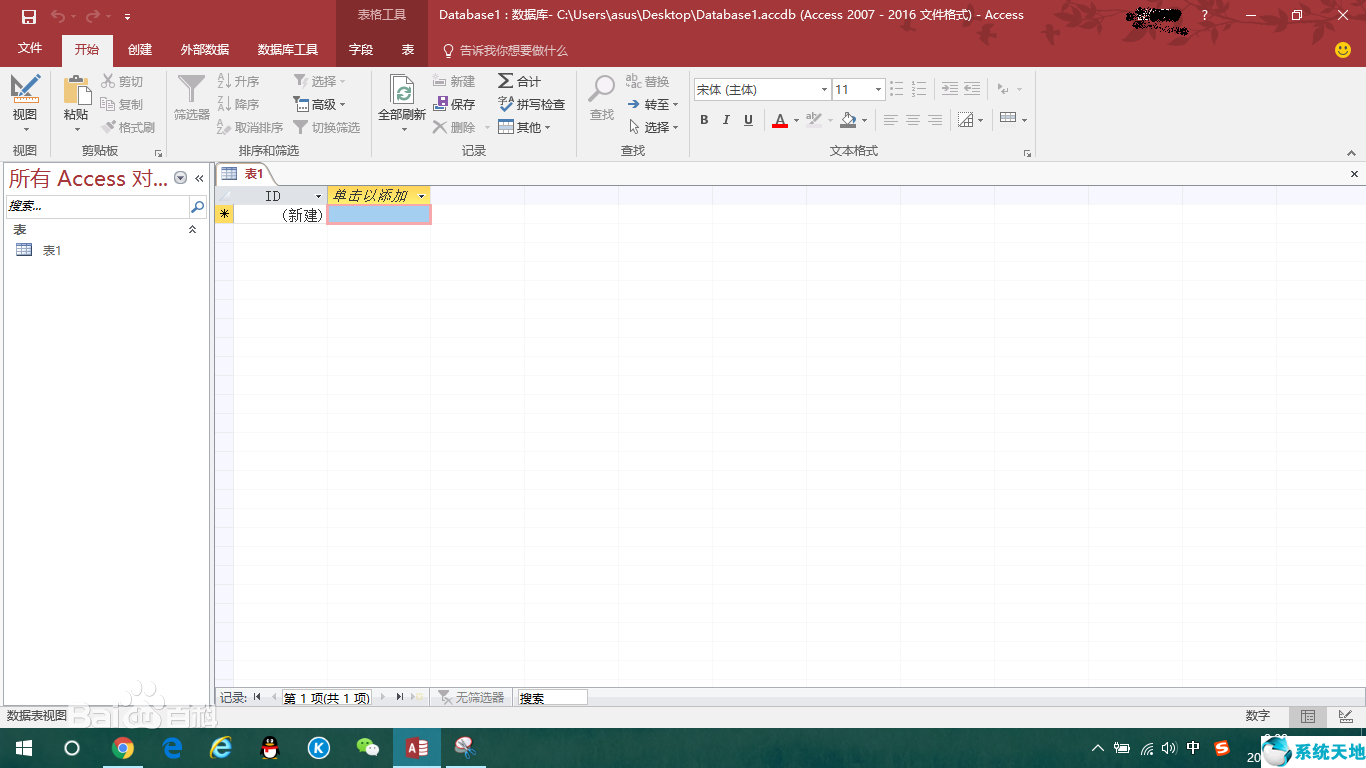The width and height of the screenshot is (1366, 768).
Task: Open the font name 宋体 dropdown
Action: [x=824, y=90]
